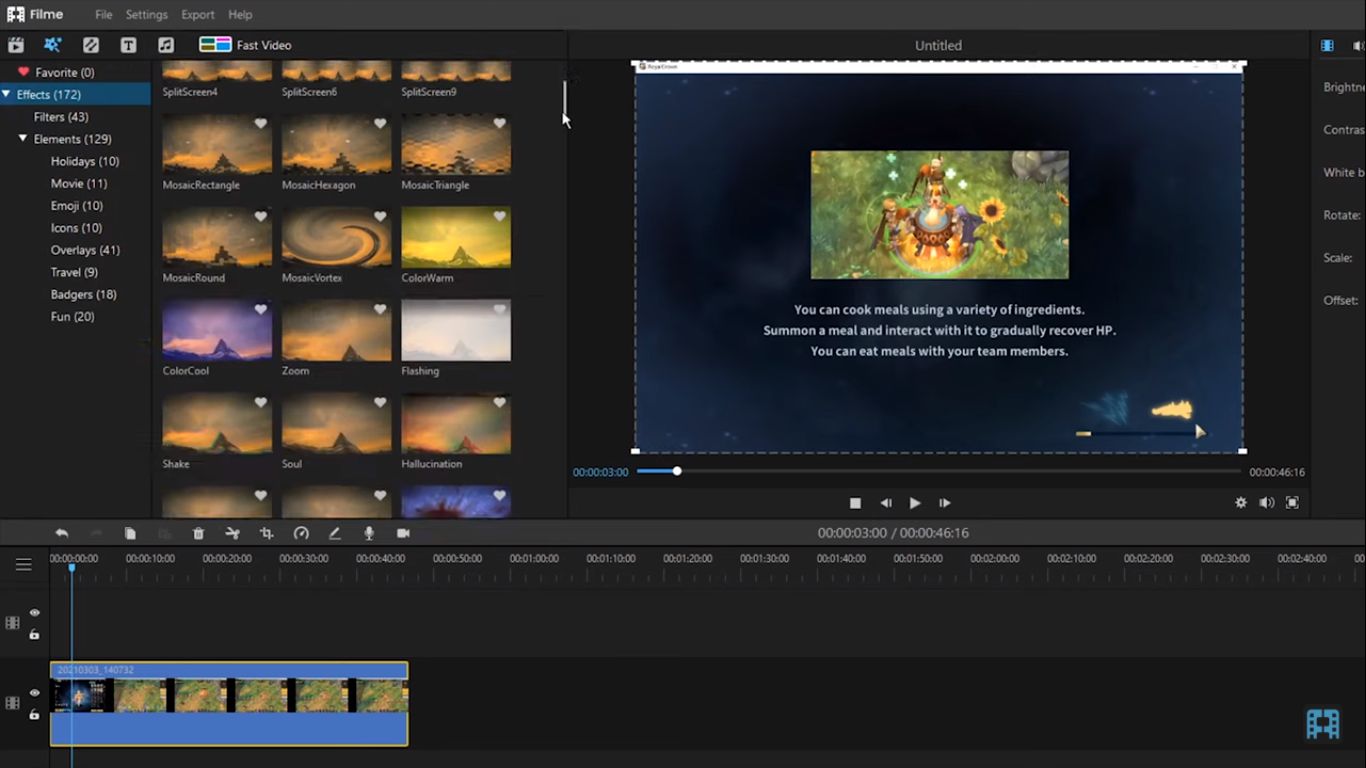Select Fun (20) category
1366x768 pixels.
(75, 316)
